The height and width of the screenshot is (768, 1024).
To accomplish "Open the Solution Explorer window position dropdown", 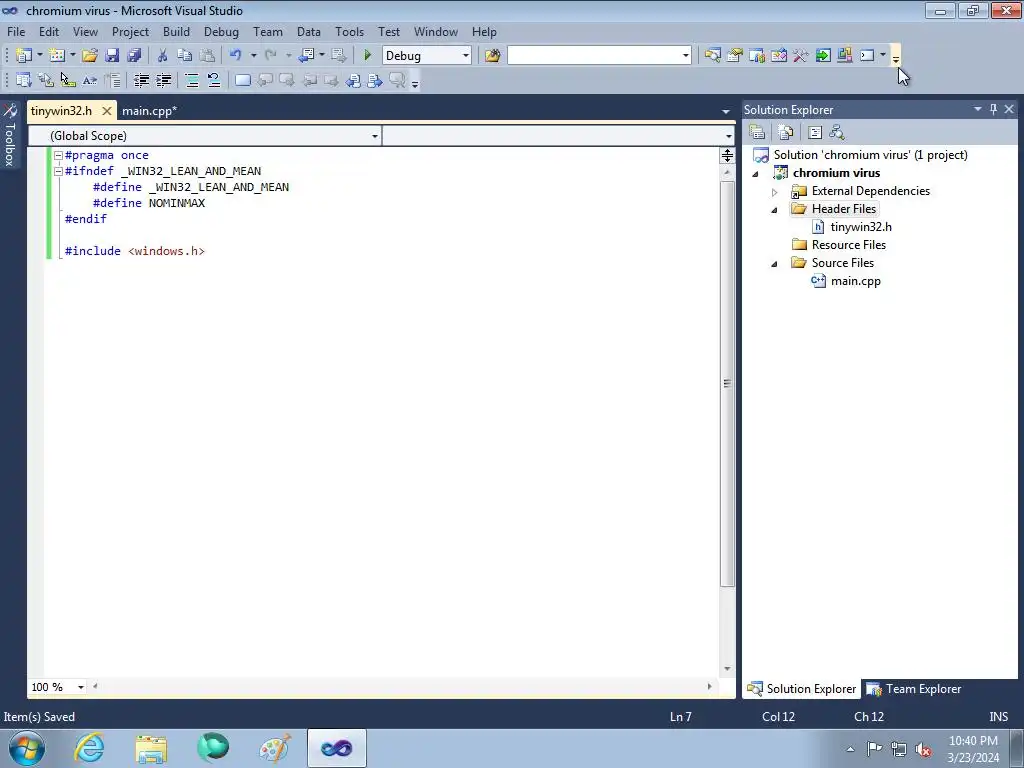I will (x=978, y=109).
